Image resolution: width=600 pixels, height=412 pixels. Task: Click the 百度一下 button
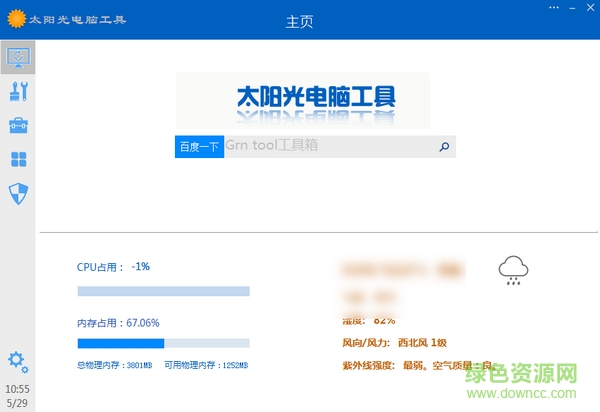click(199, 147)
